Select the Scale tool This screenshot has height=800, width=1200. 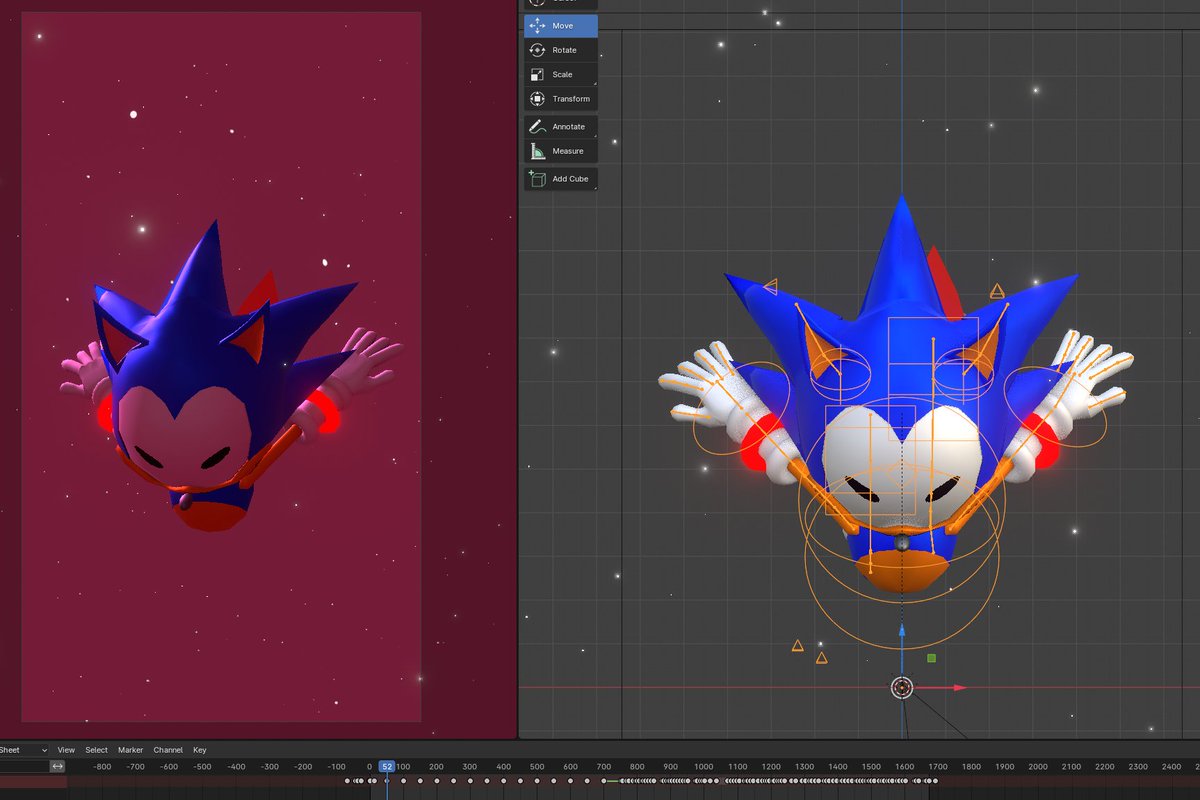[561, 74]
